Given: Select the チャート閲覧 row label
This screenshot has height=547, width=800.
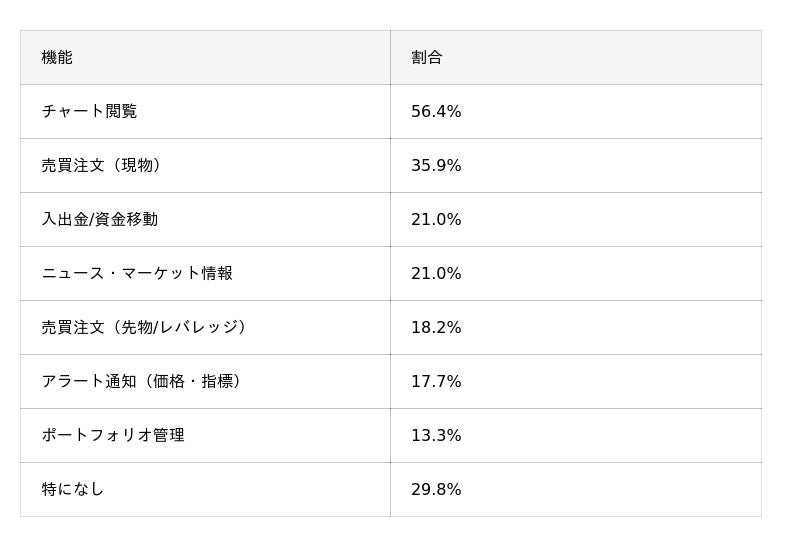Looking at the screenshot, I should tap(89, 112).
